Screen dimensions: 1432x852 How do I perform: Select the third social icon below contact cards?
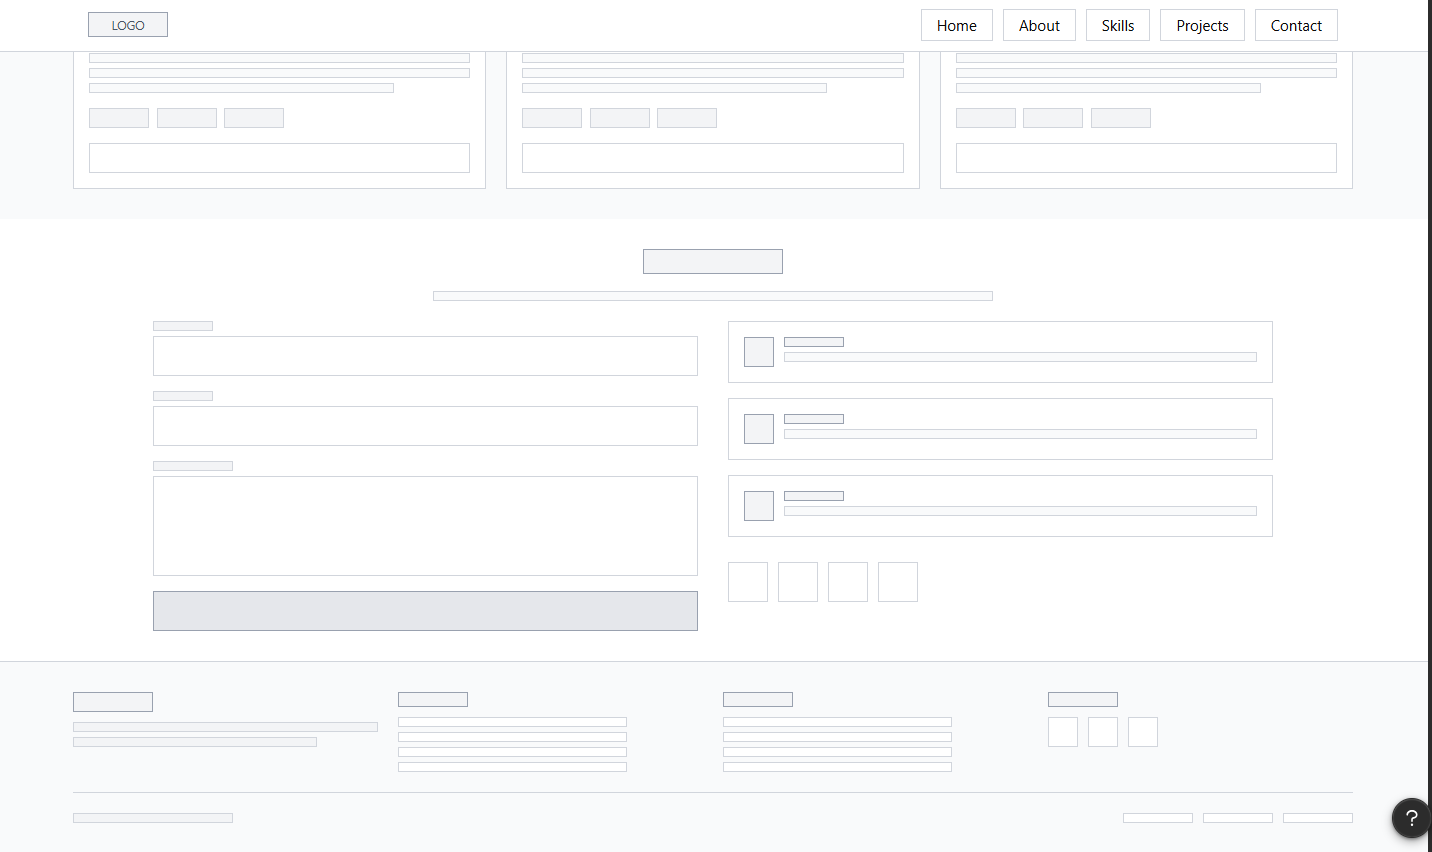click(848, 582)
